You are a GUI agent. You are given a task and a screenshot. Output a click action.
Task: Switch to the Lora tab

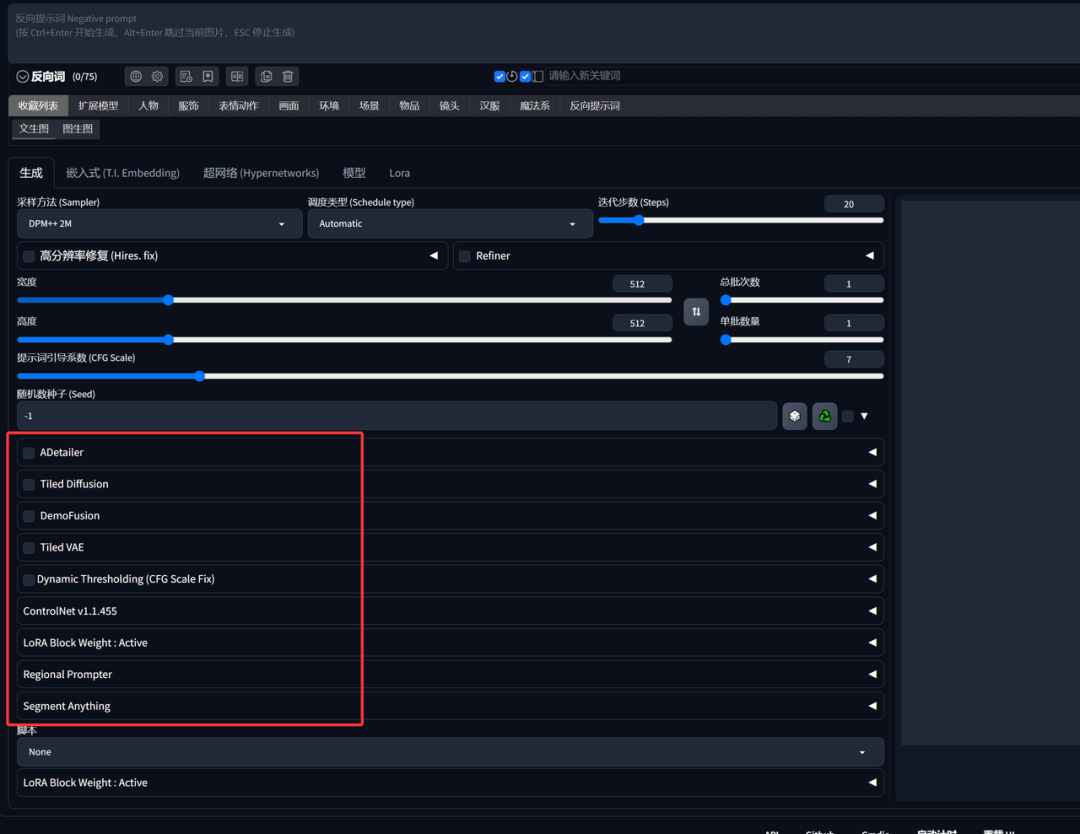pyautogui.click(x=399, y=173)
